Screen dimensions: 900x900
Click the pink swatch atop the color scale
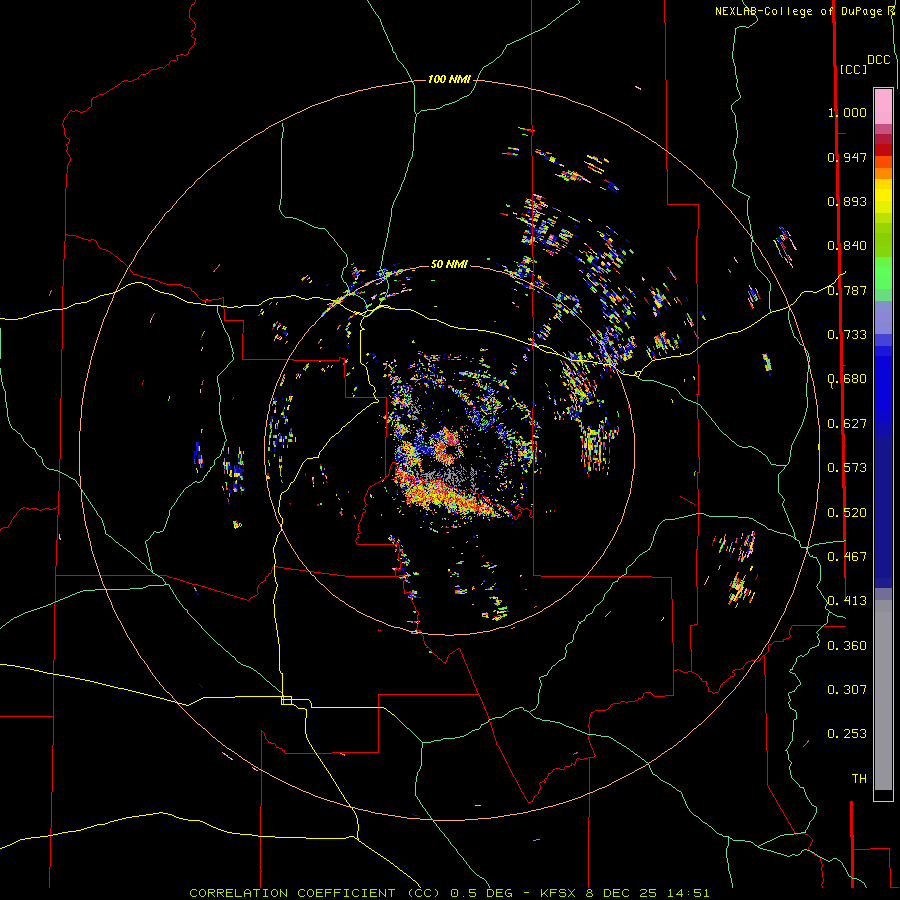click(x=883, y=106)
